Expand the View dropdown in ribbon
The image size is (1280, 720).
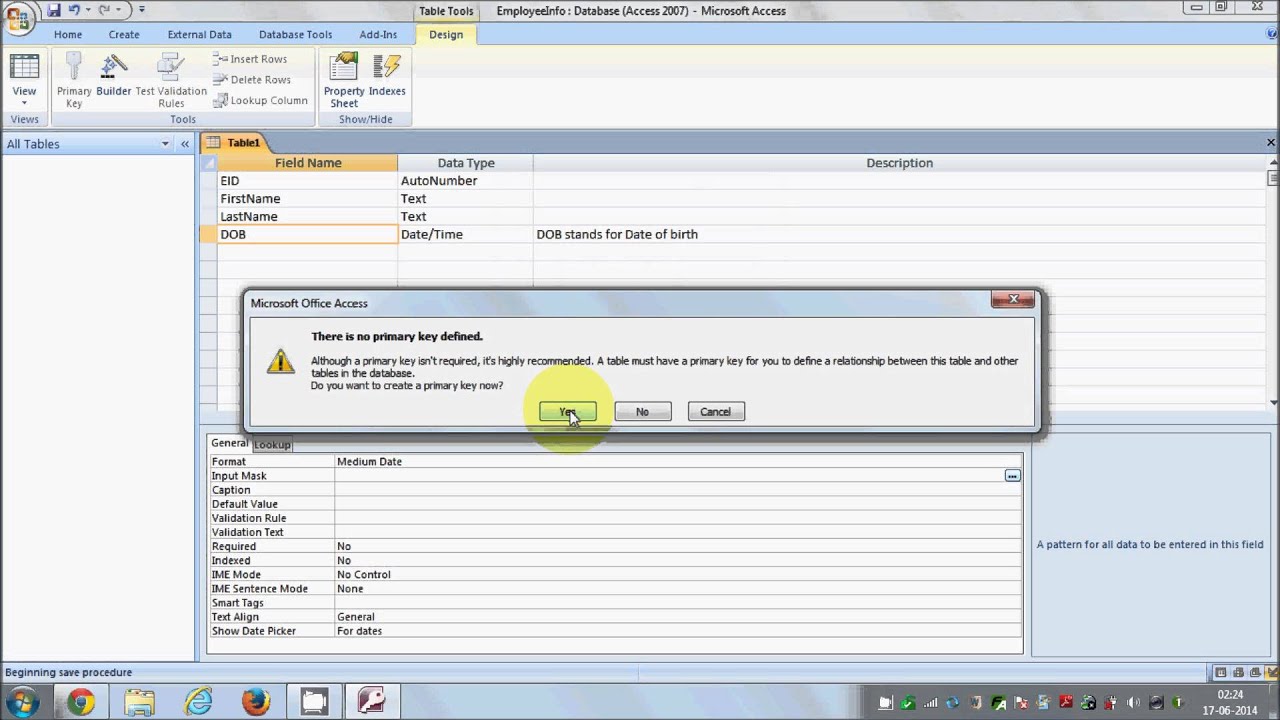(x=24, y=104)
